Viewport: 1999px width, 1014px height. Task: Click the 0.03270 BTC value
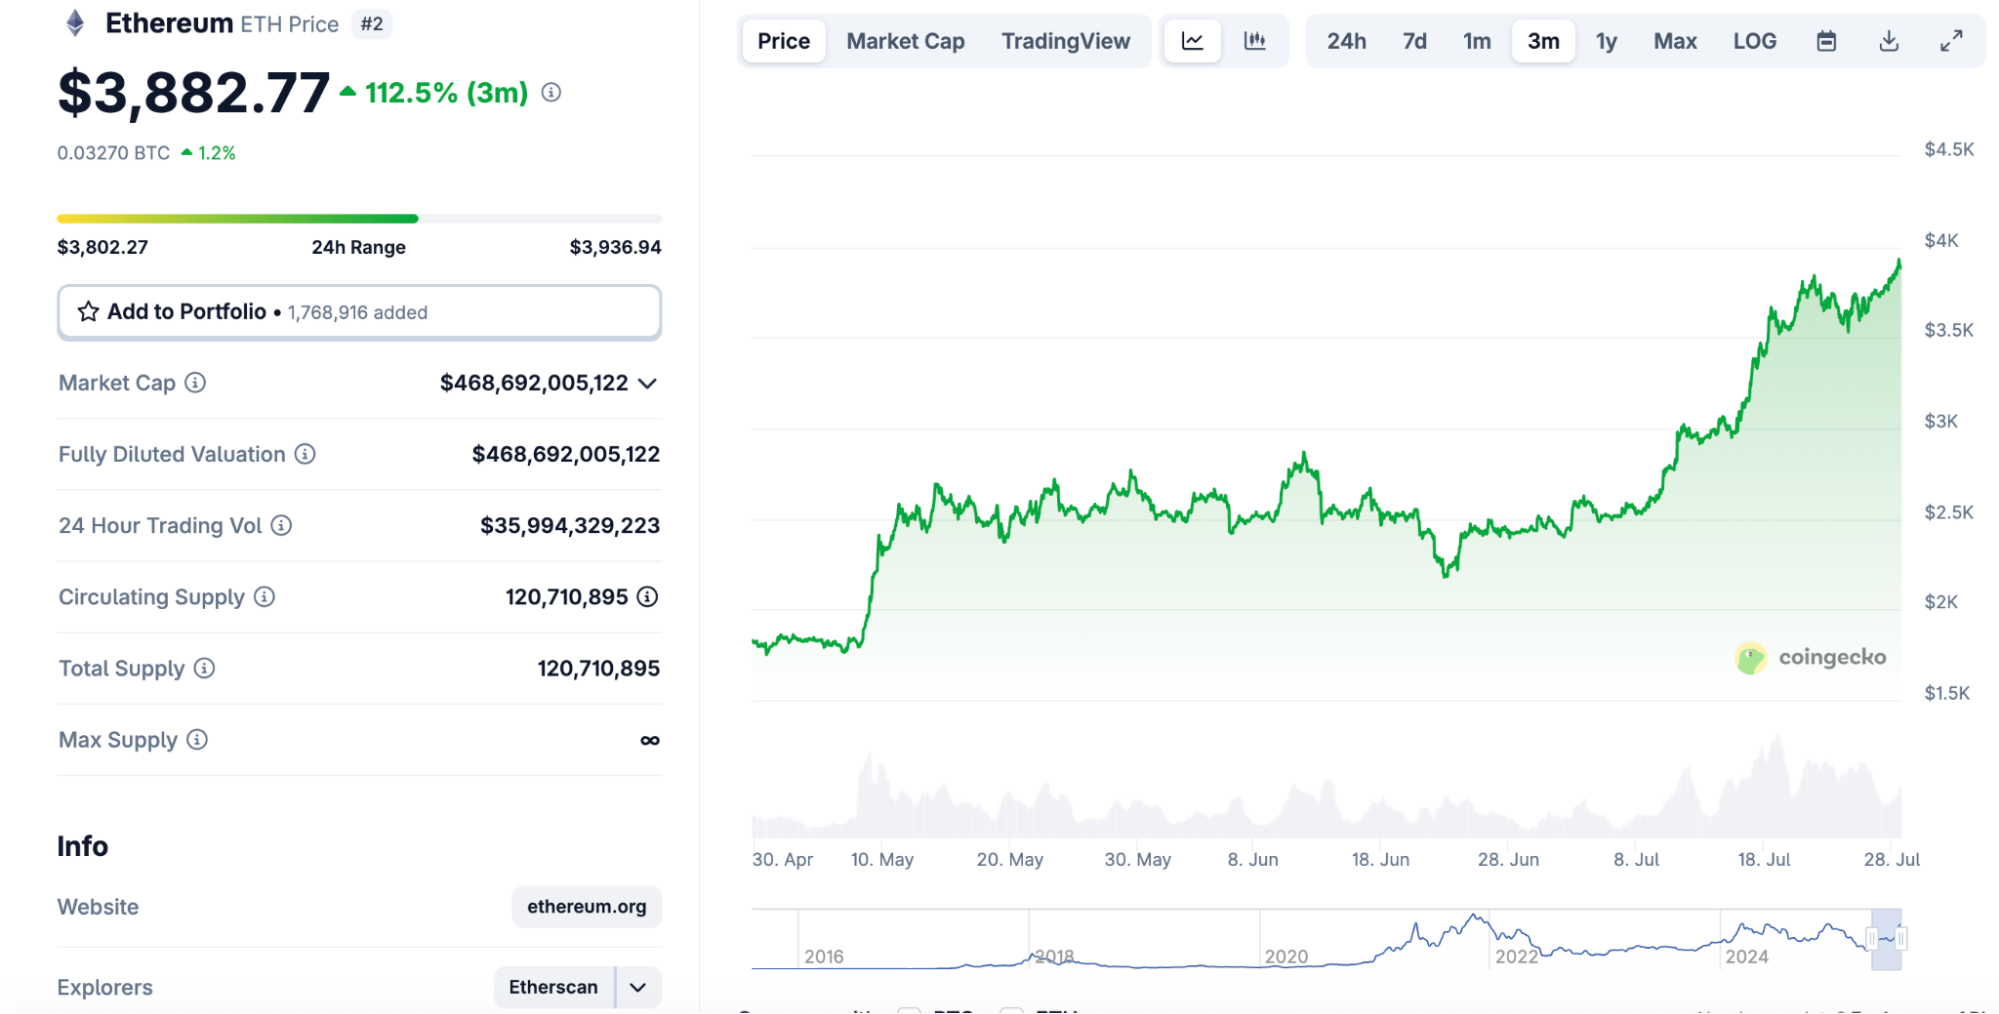tap(113, 153)
